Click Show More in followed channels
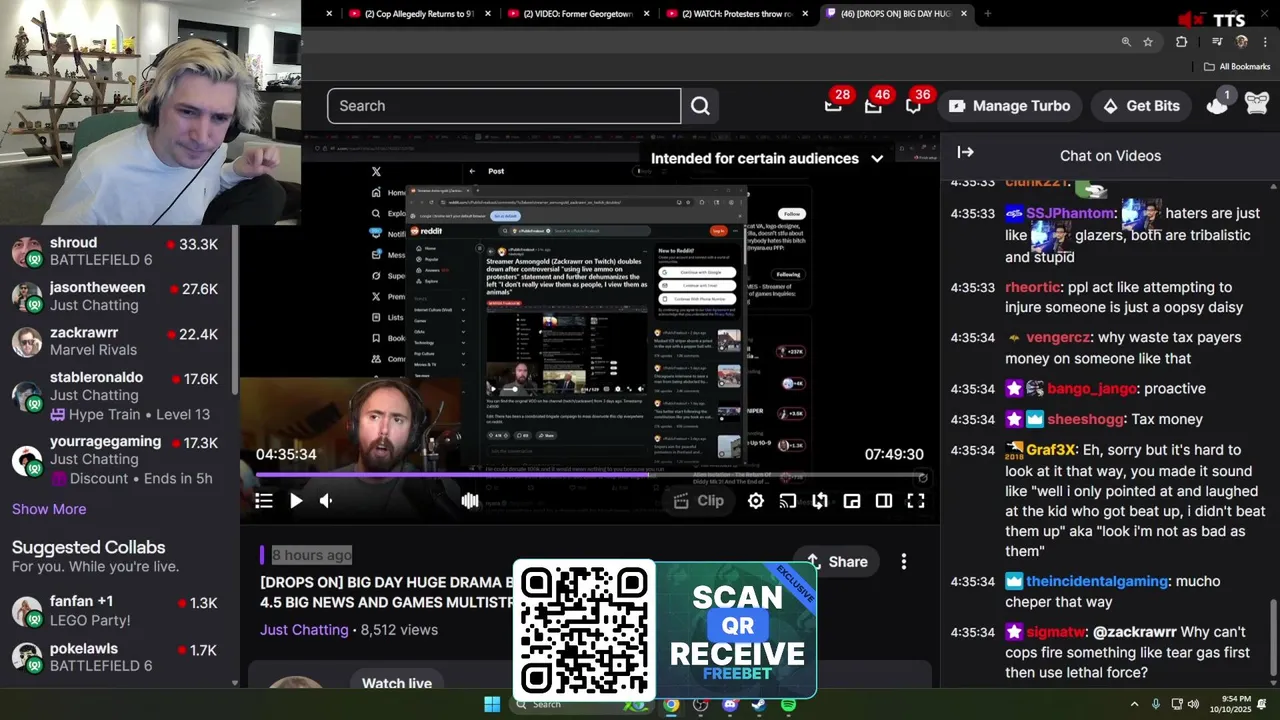Image resolution: width=1280 pixels, height=720 pixels. 49,509
